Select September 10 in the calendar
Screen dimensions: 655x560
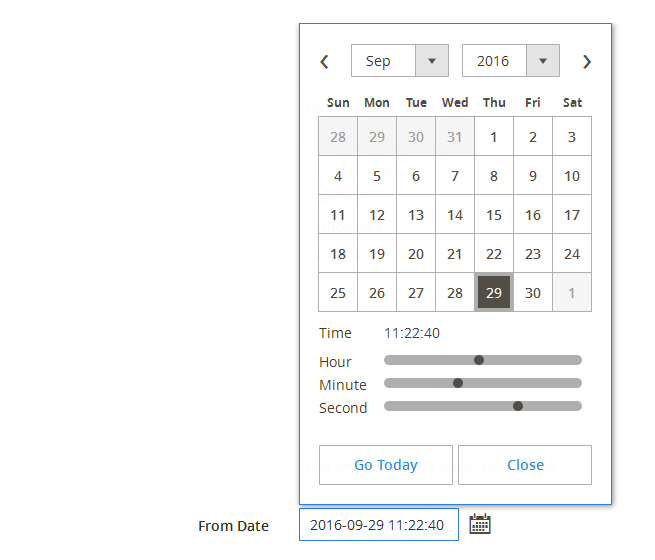point(572,176)
